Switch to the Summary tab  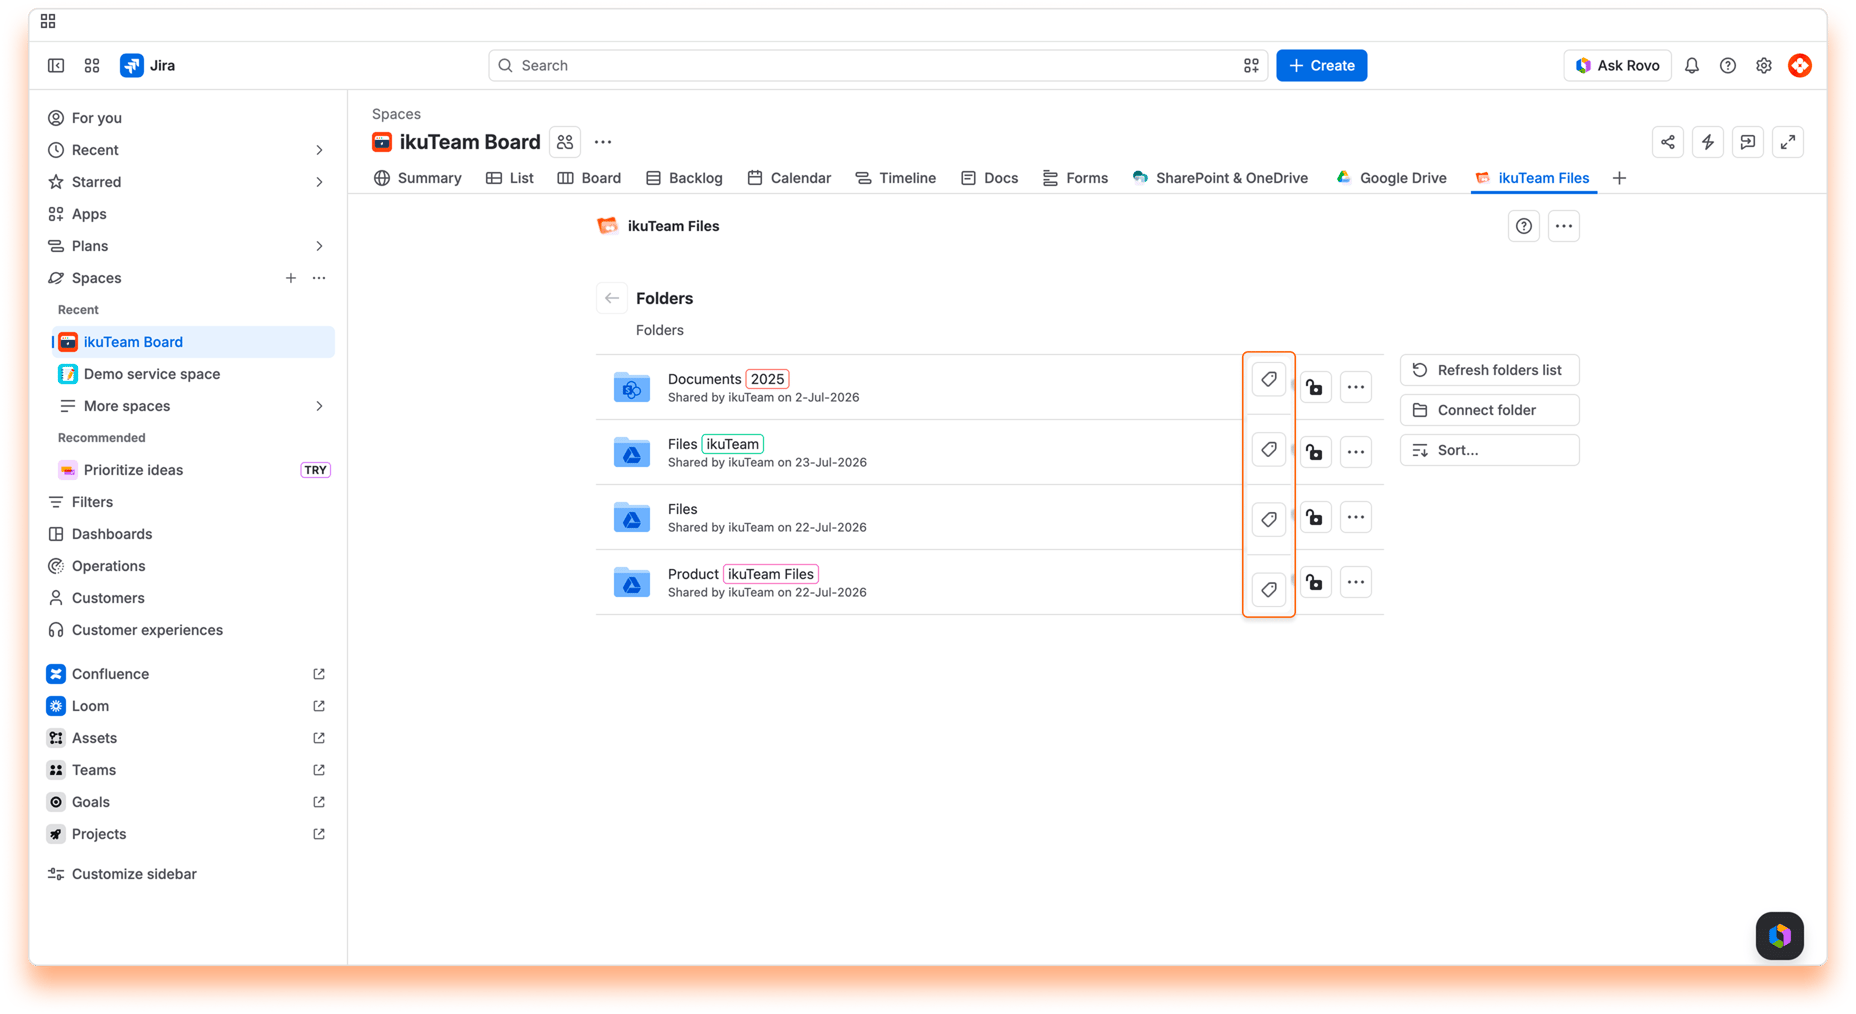[418, 178]
